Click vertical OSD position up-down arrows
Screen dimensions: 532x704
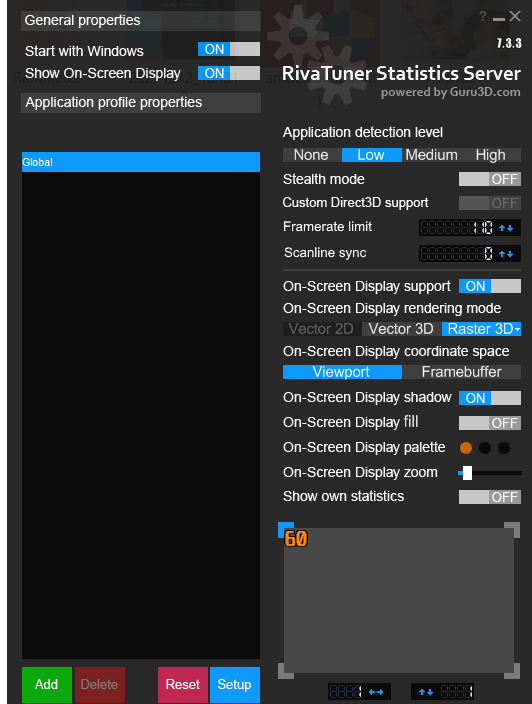tap(426, 692)
